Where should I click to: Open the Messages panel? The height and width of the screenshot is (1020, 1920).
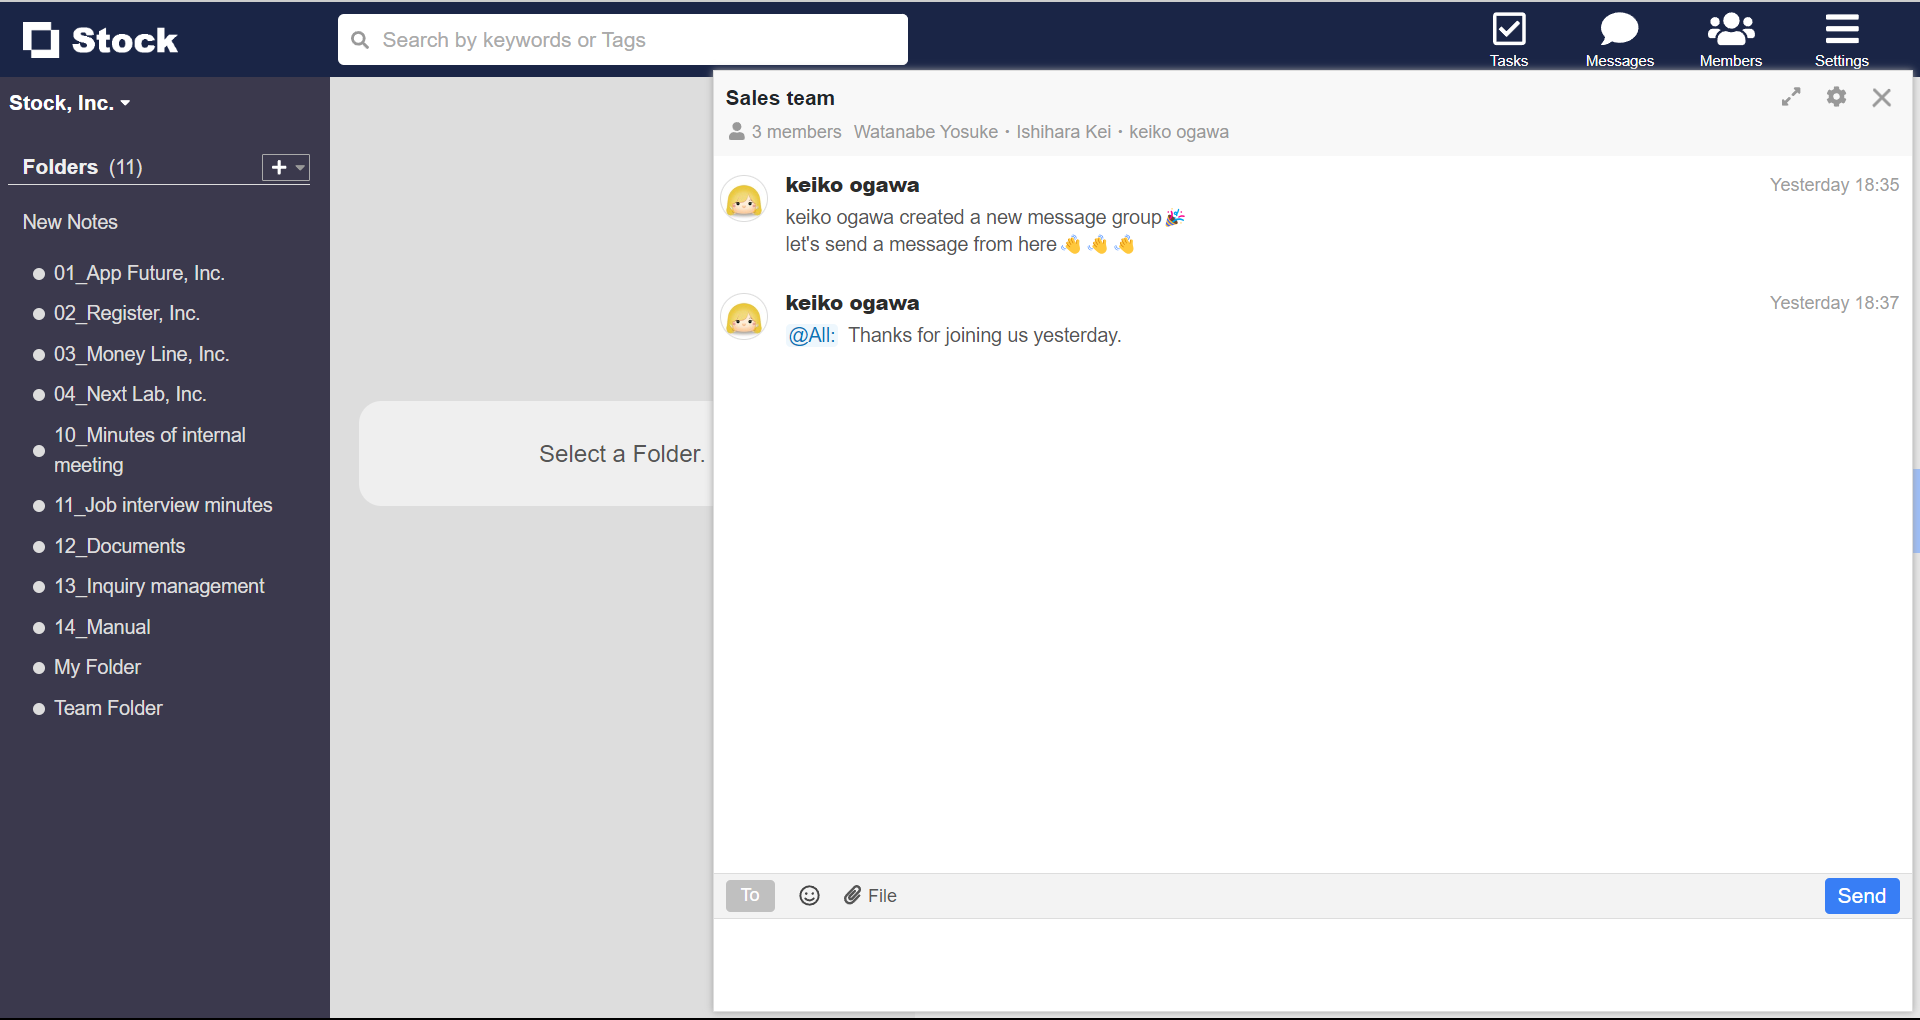click(1619, 39)
